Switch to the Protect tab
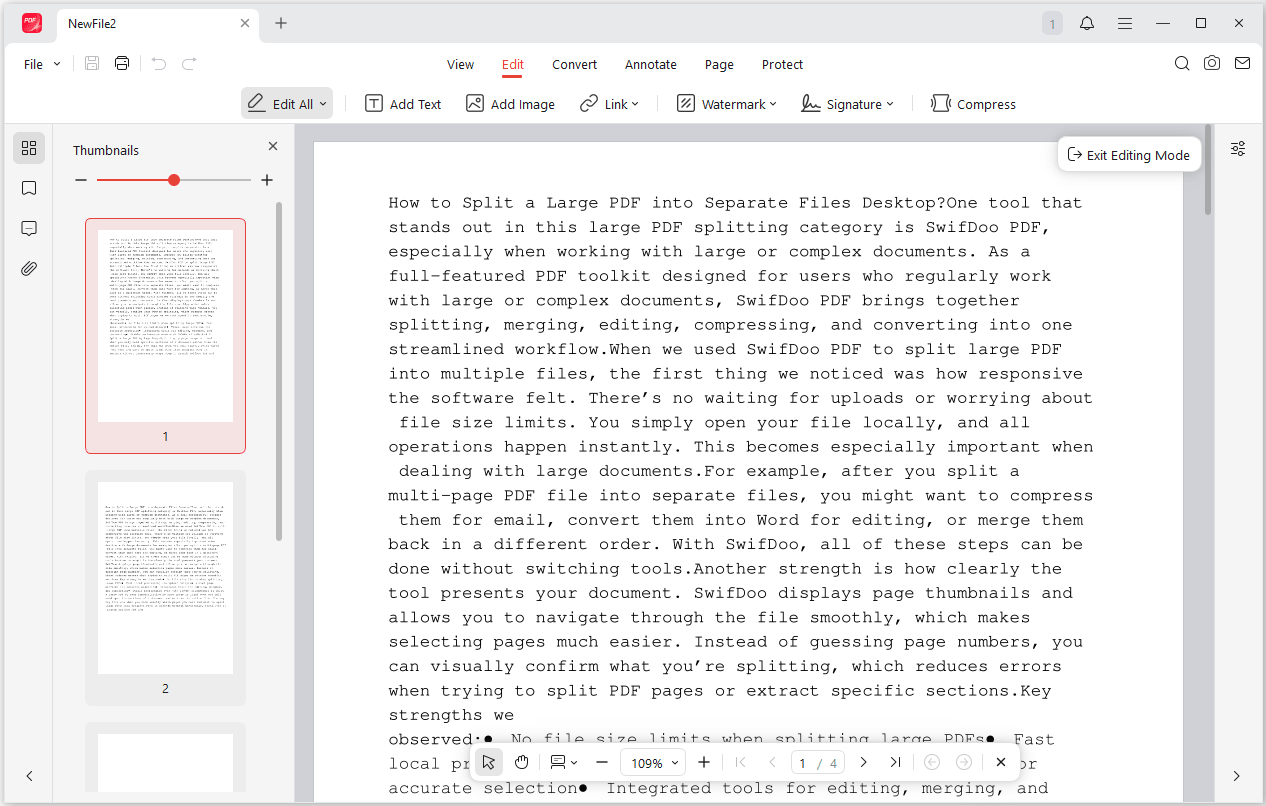1266x806 pixels. click(782, 64)
